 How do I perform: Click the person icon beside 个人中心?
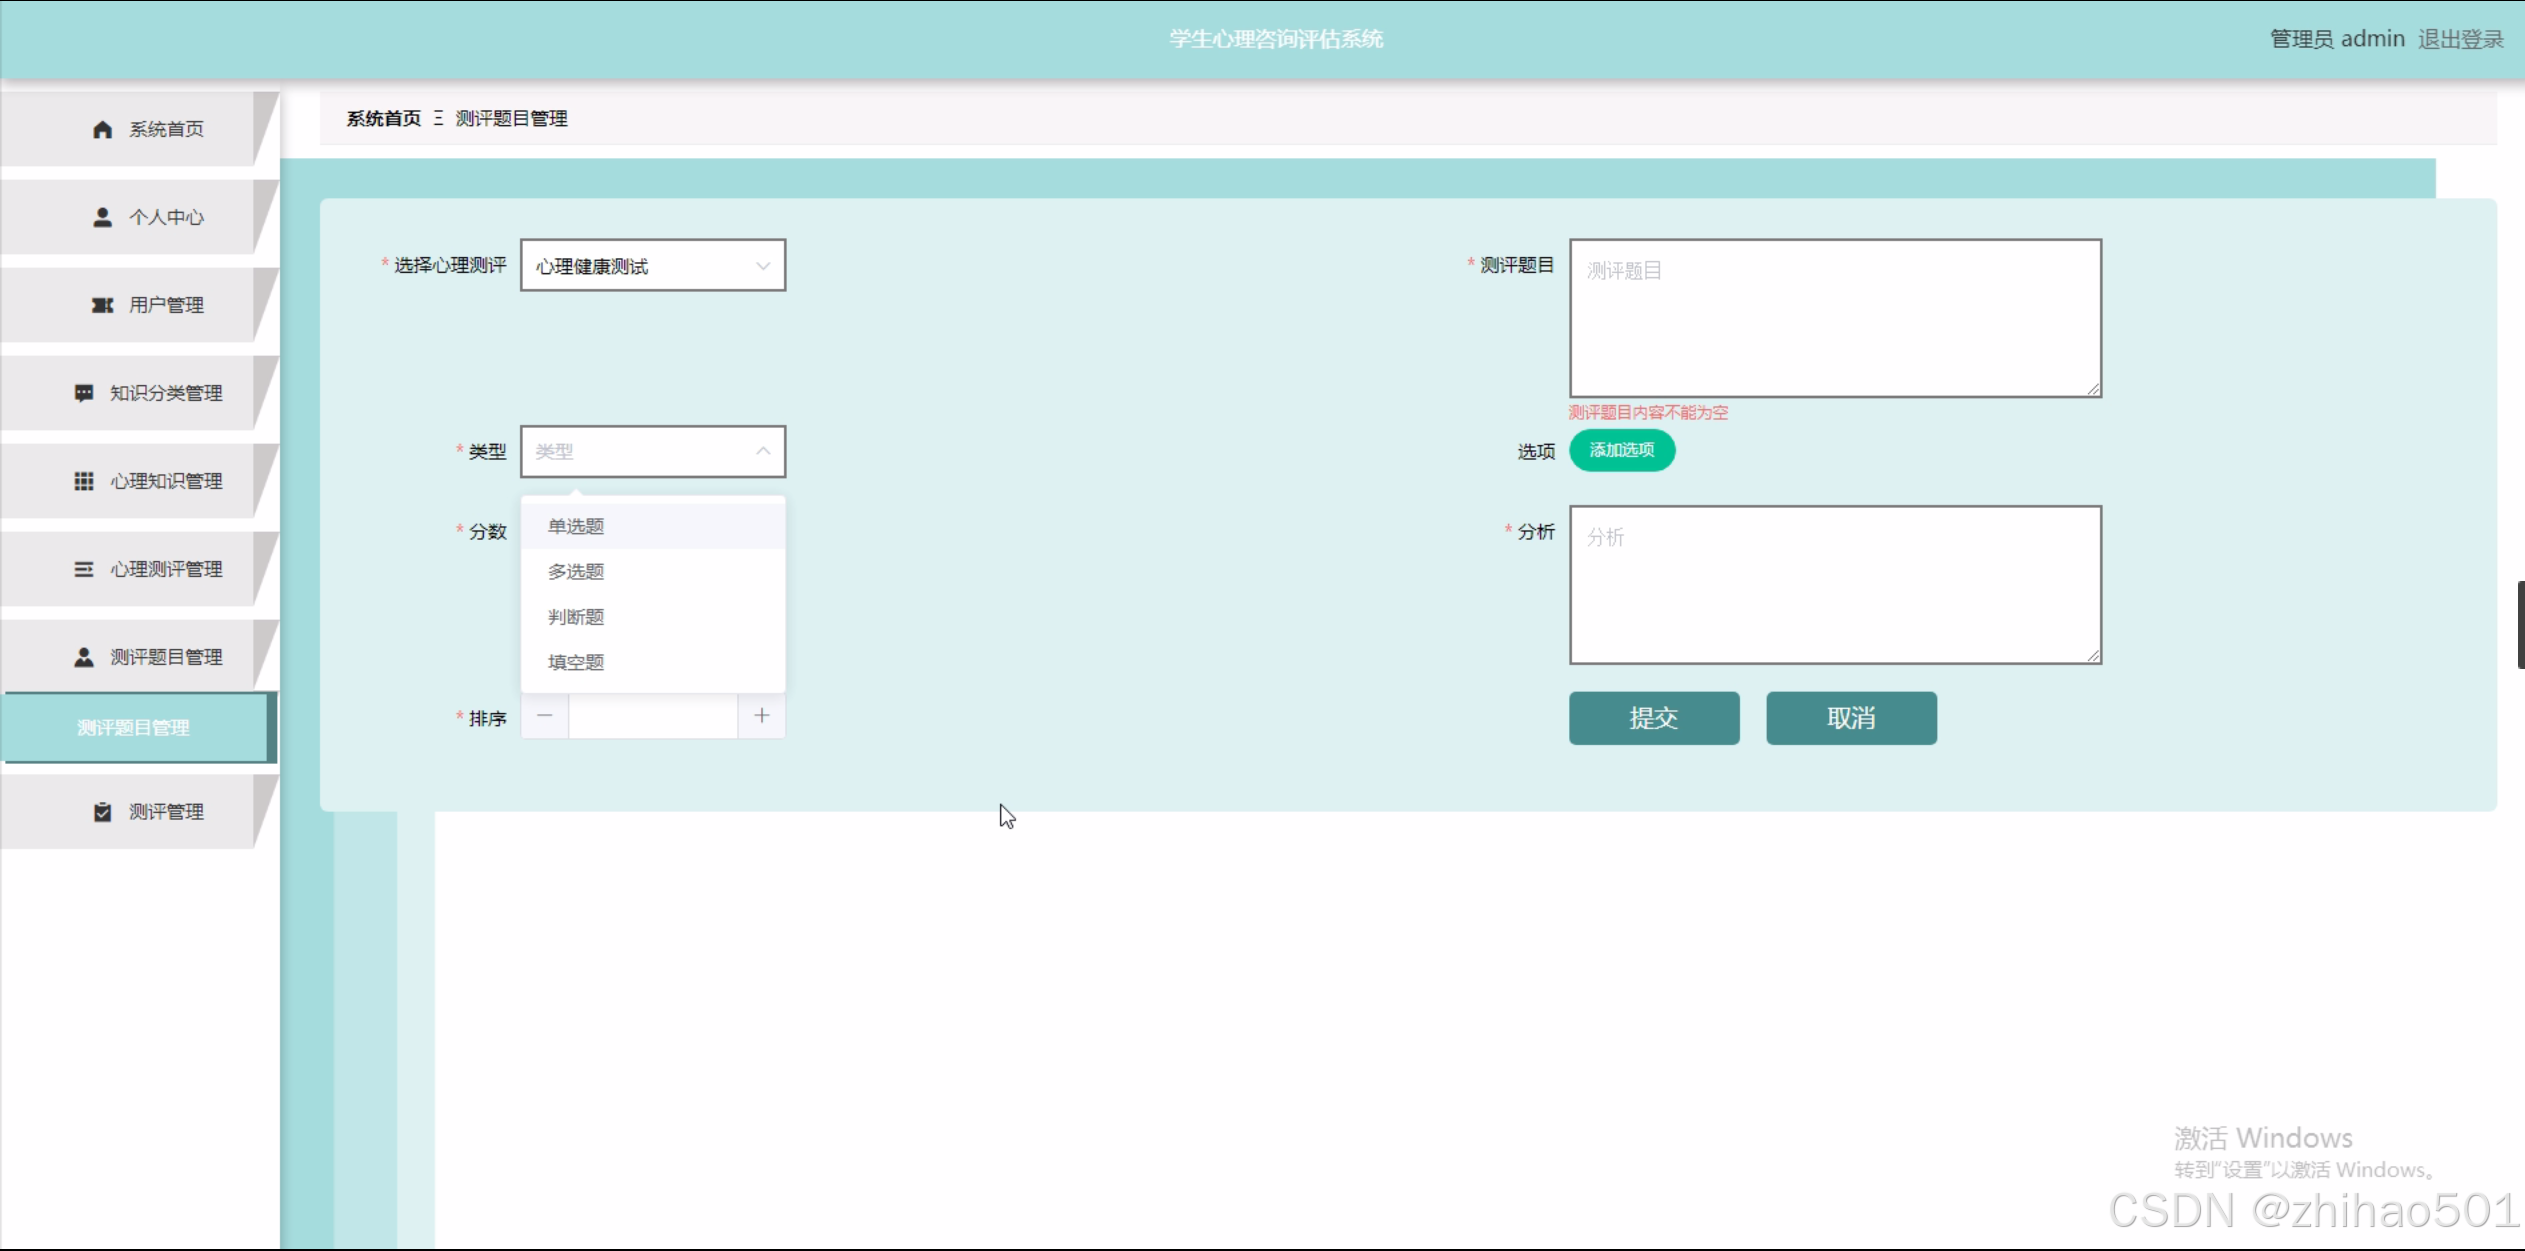(x=102, y=217)
